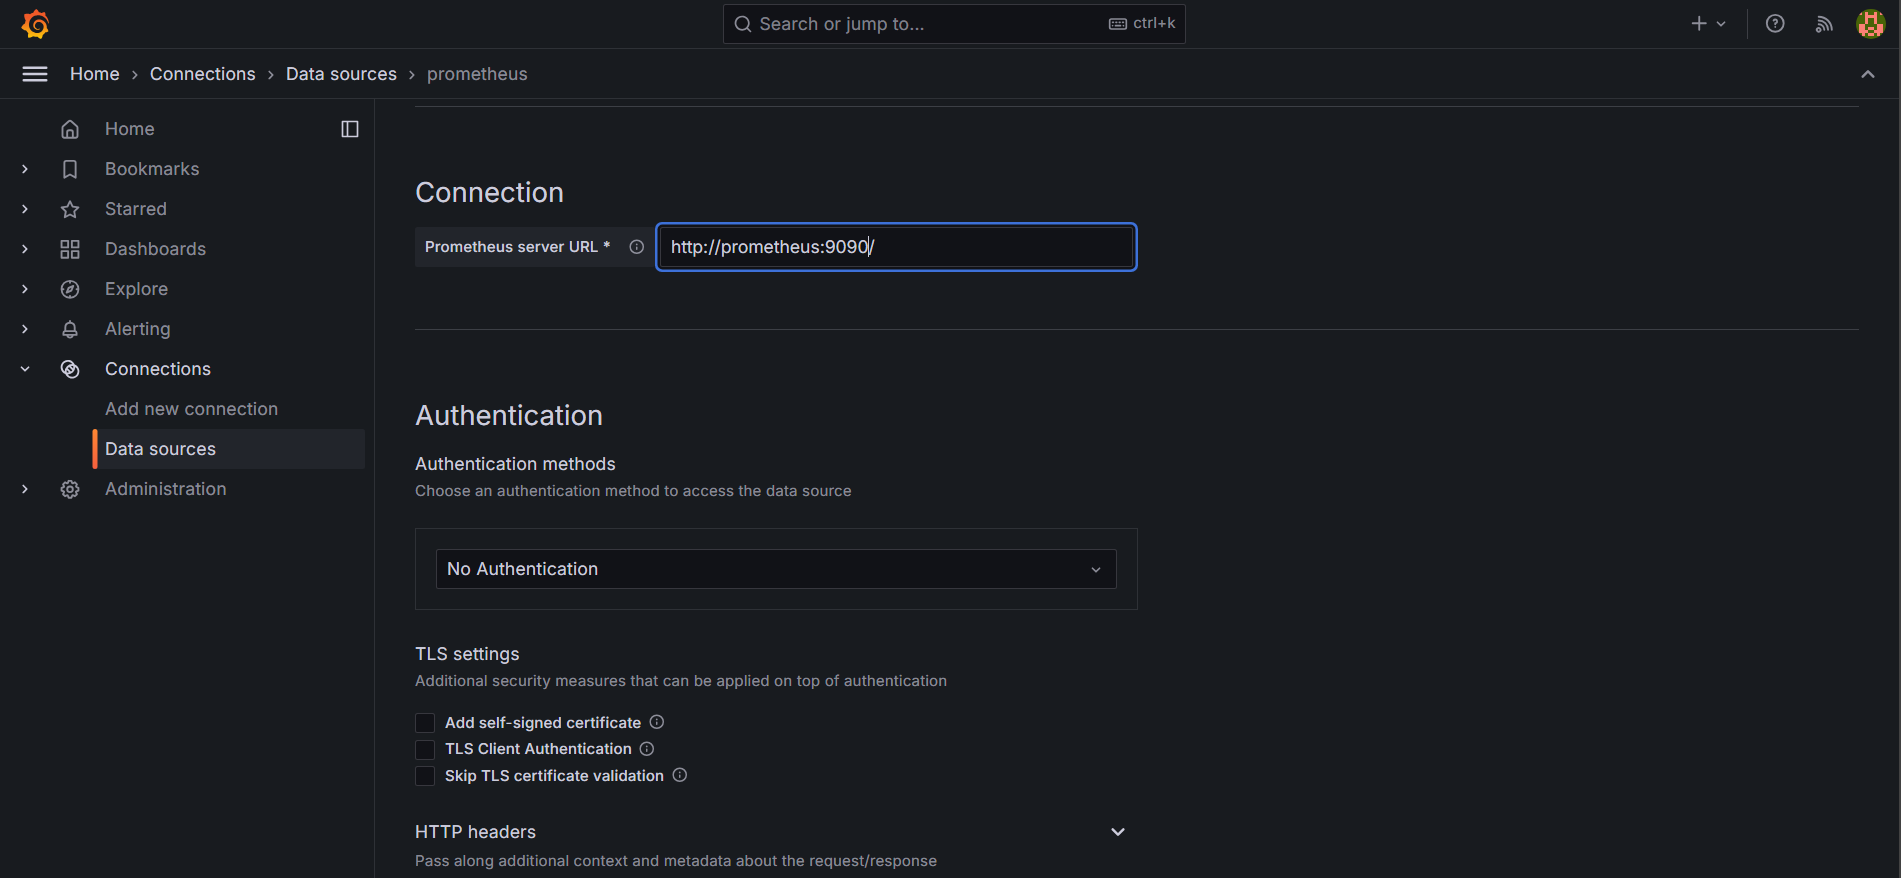Expand the Explore section arrow
1901x878 pixels.
click(x=25, y=289)
